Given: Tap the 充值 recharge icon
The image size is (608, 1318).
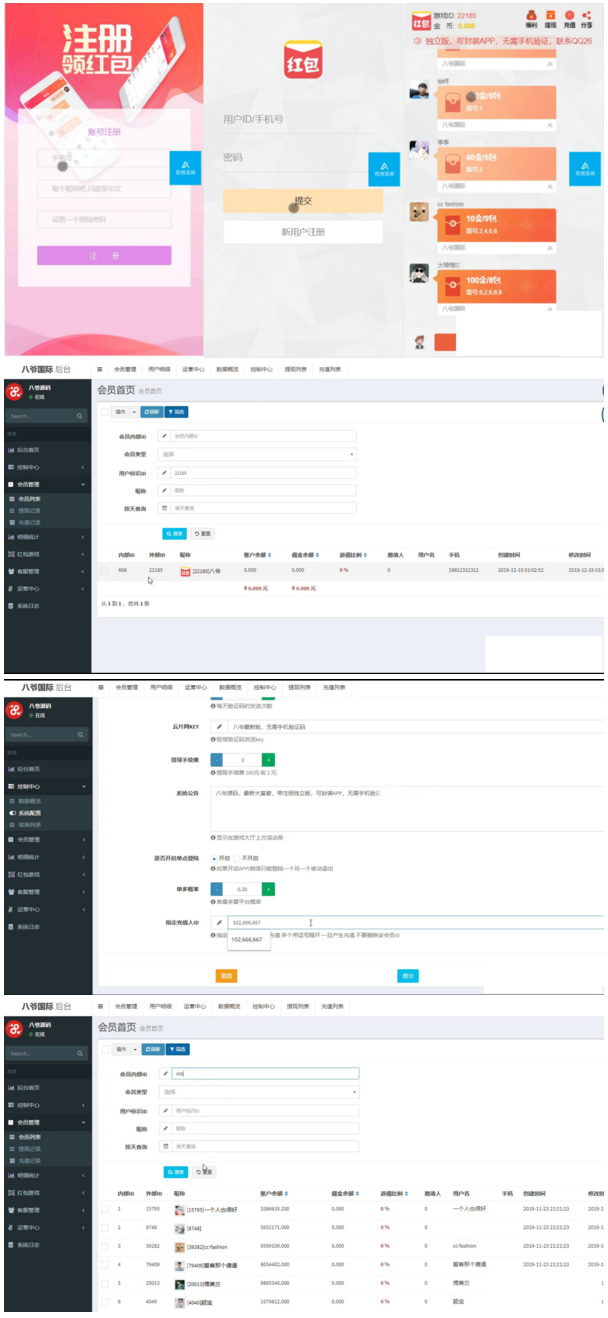Looking at the screenshot, I should point(569,15).
